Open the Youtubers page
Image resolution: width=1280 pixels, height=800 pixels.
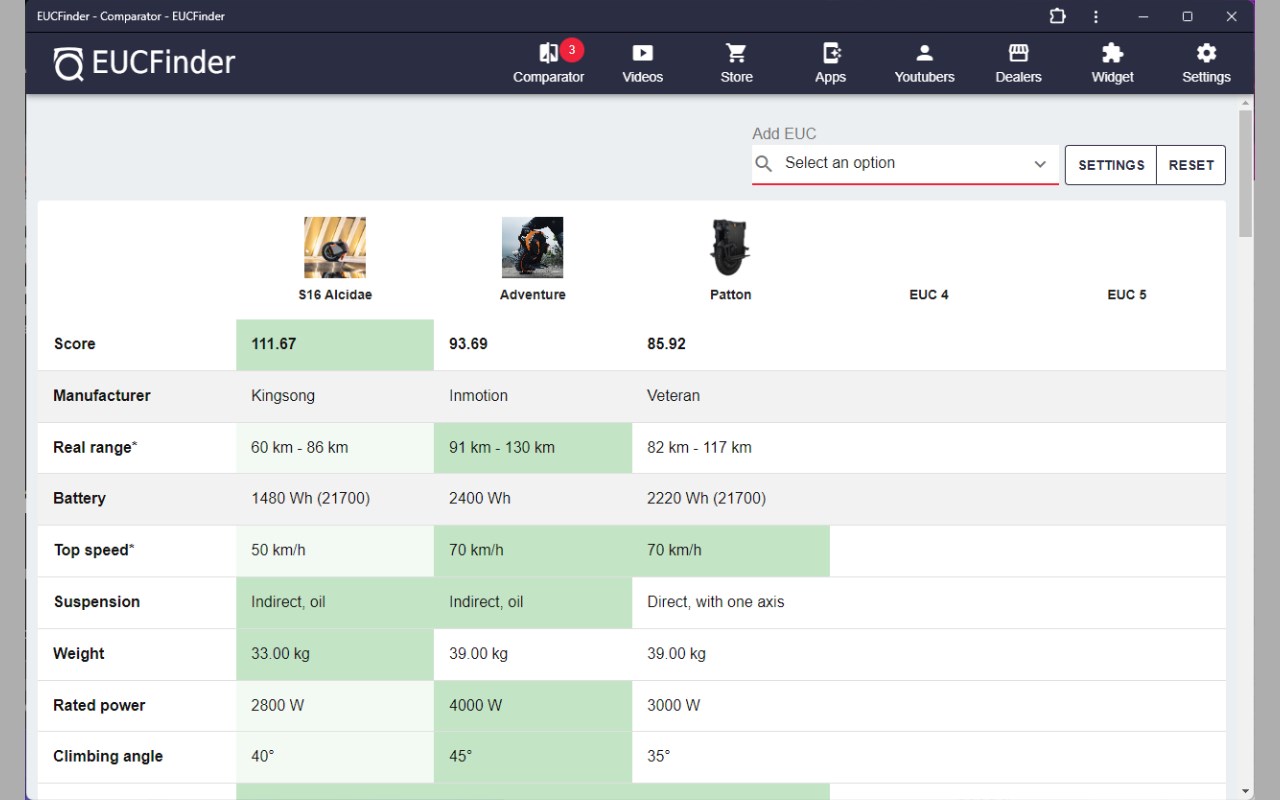(x=924, y=63)
